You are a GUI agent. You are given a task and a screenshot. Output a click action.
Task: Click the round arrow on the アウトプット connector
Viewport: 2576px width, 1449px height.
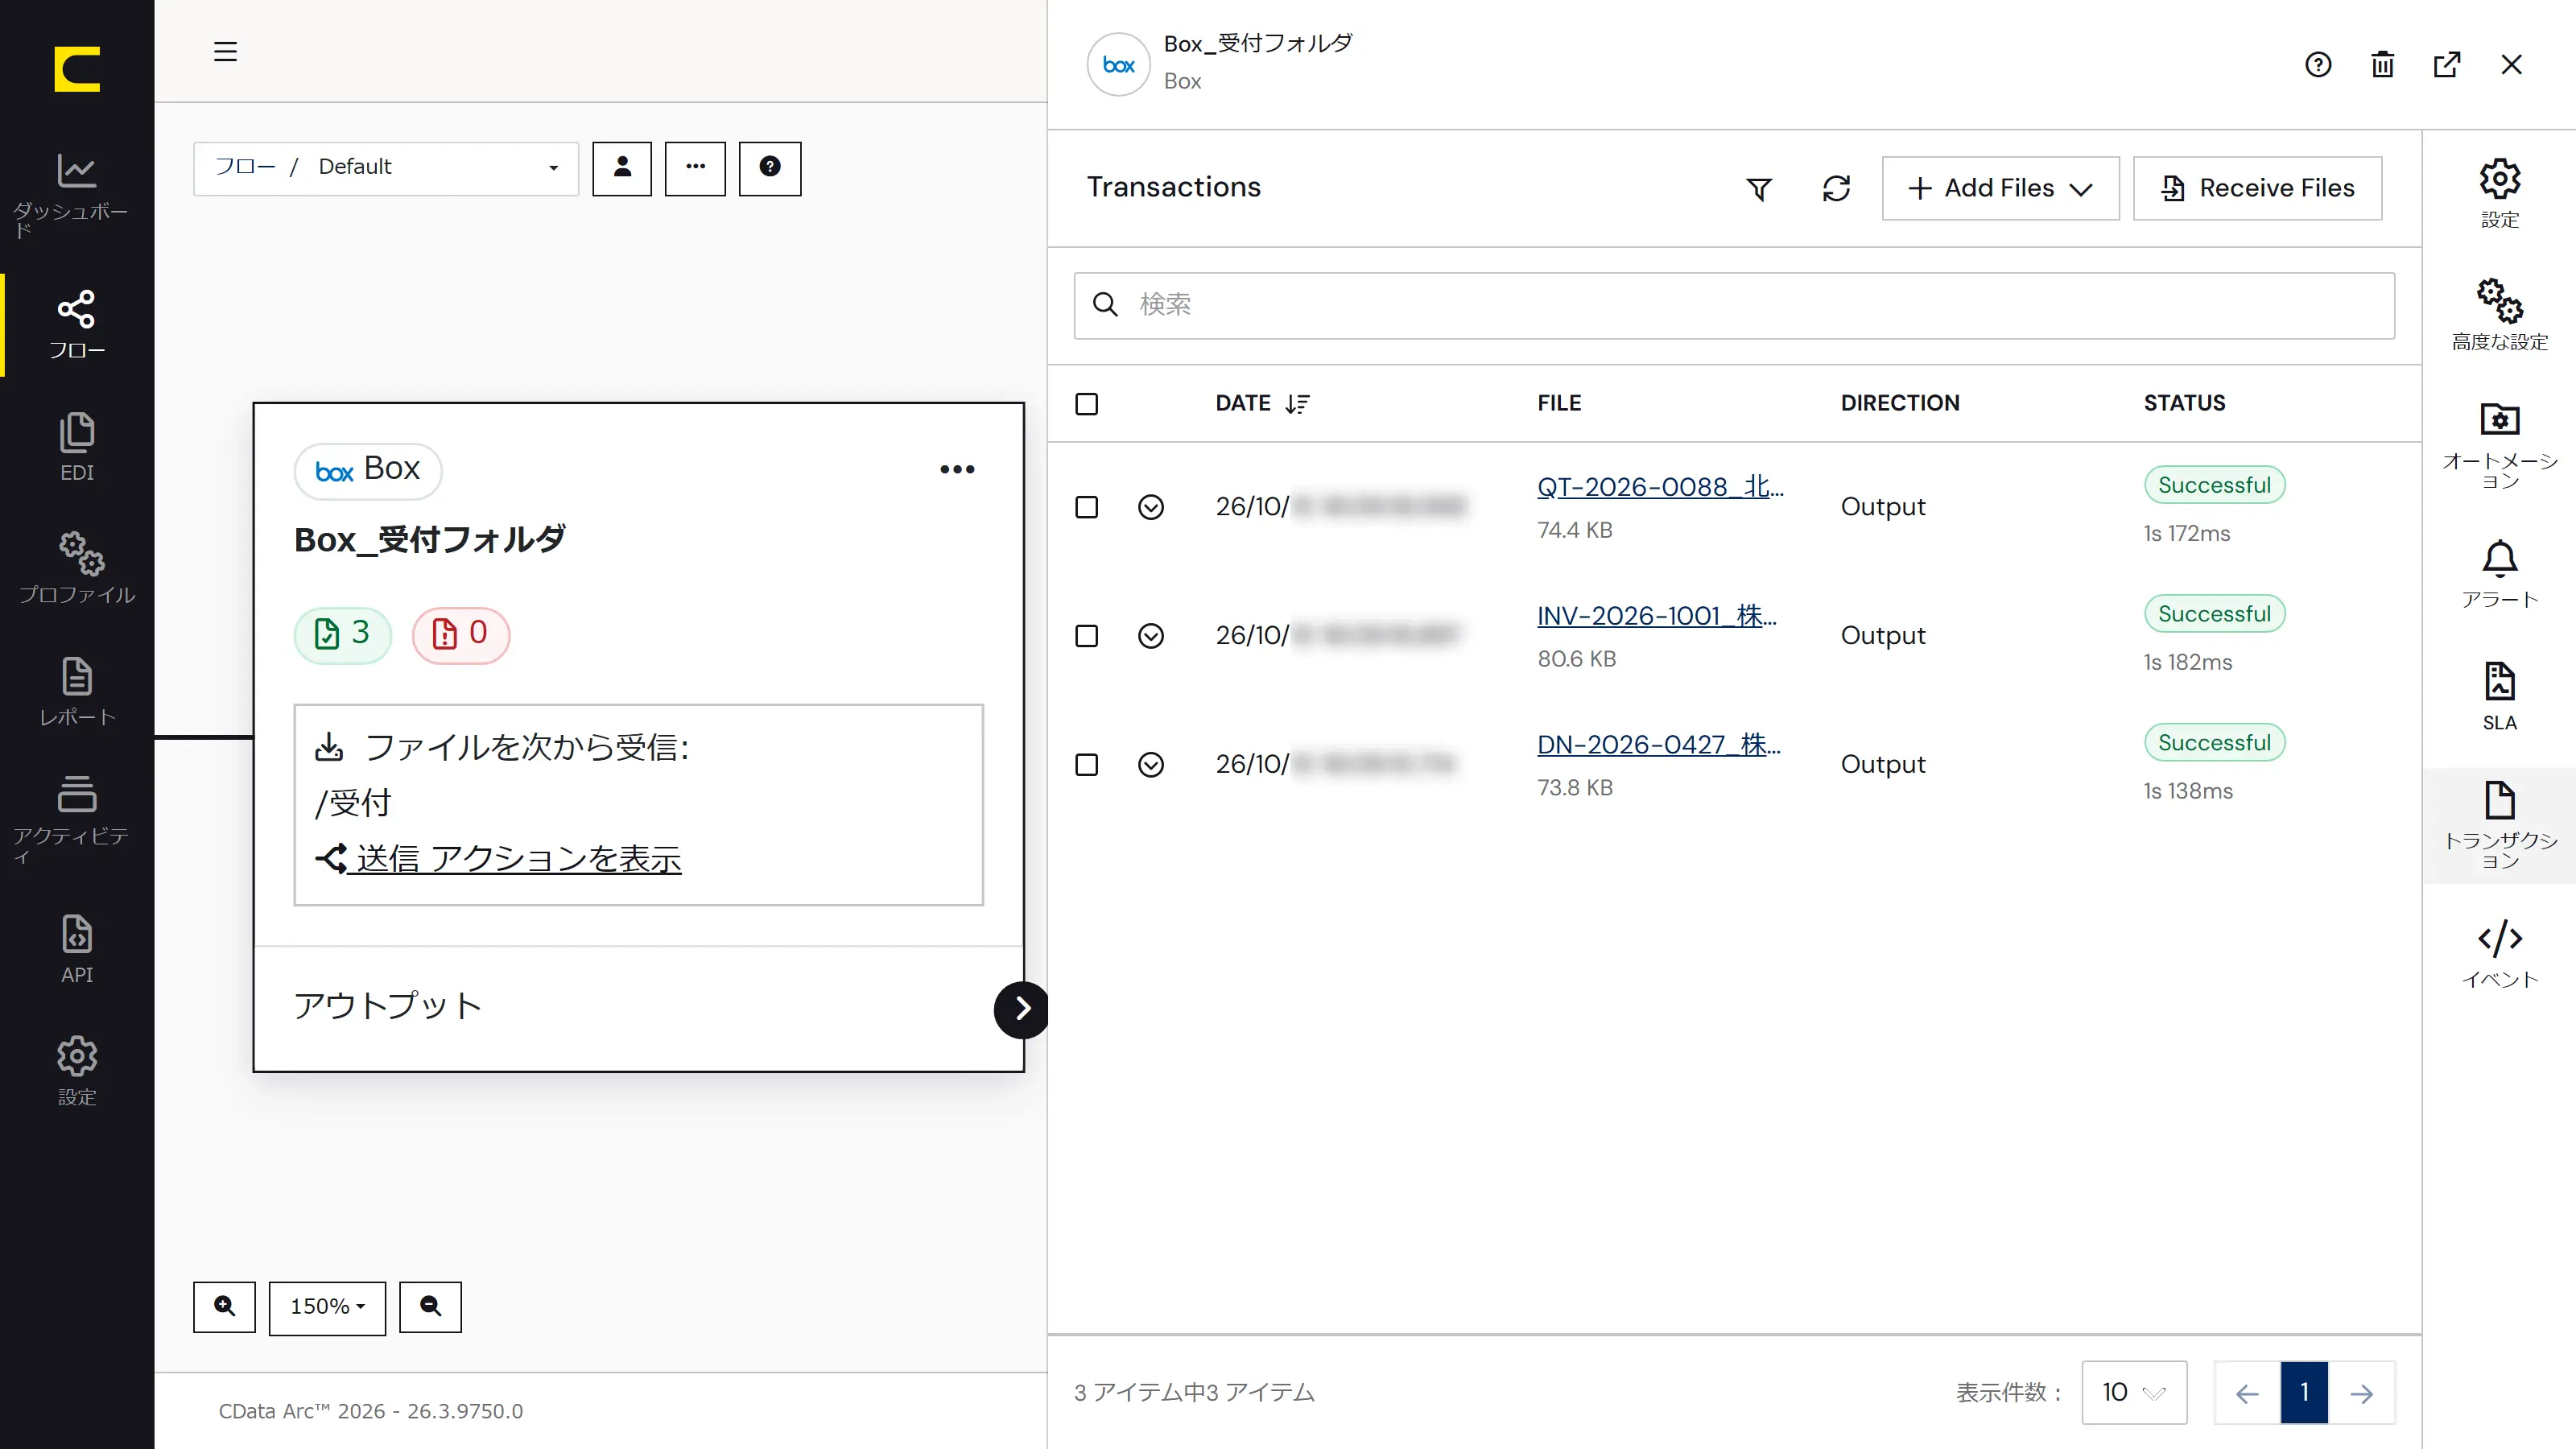pos(1021,1009)
